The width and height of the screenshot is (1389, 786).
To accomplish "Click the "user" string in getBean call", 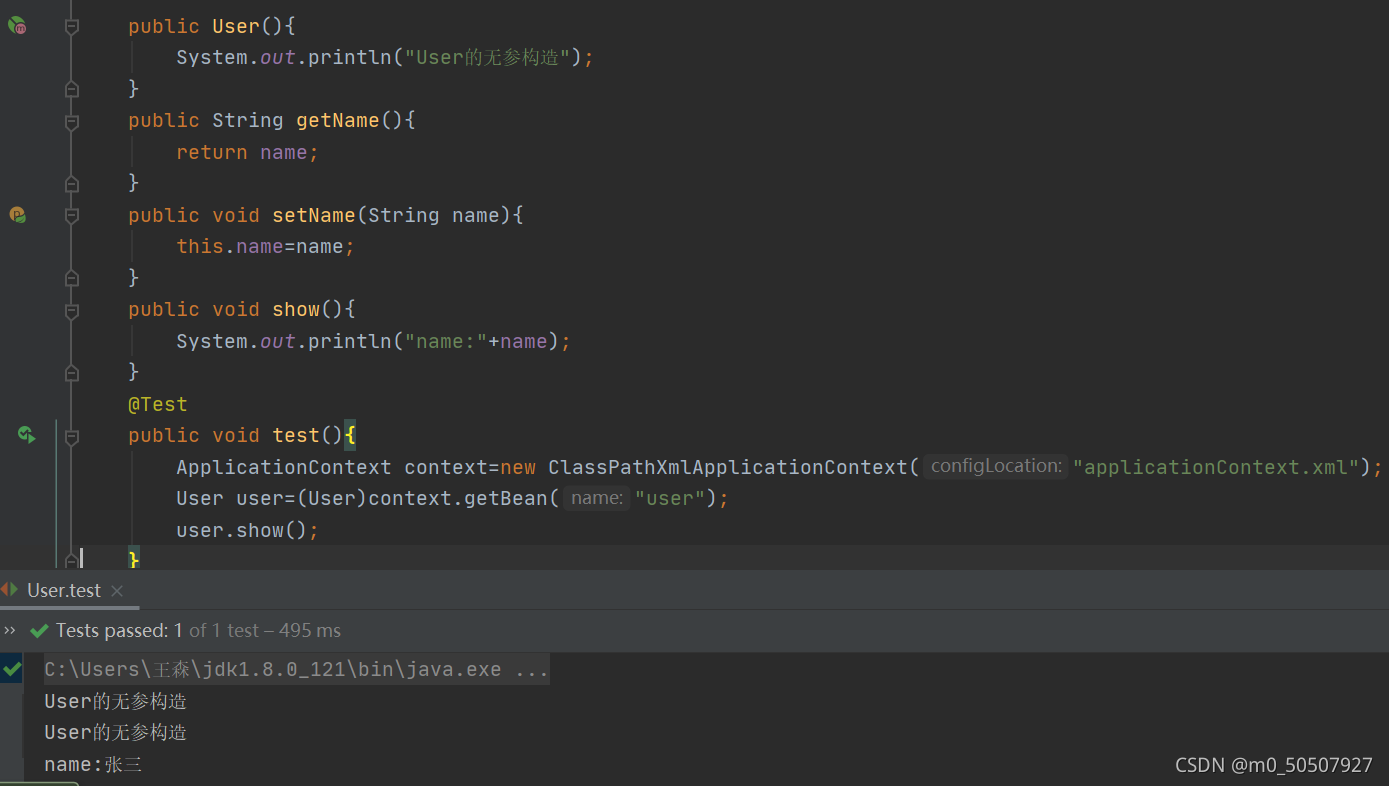I will pos(670,498).
